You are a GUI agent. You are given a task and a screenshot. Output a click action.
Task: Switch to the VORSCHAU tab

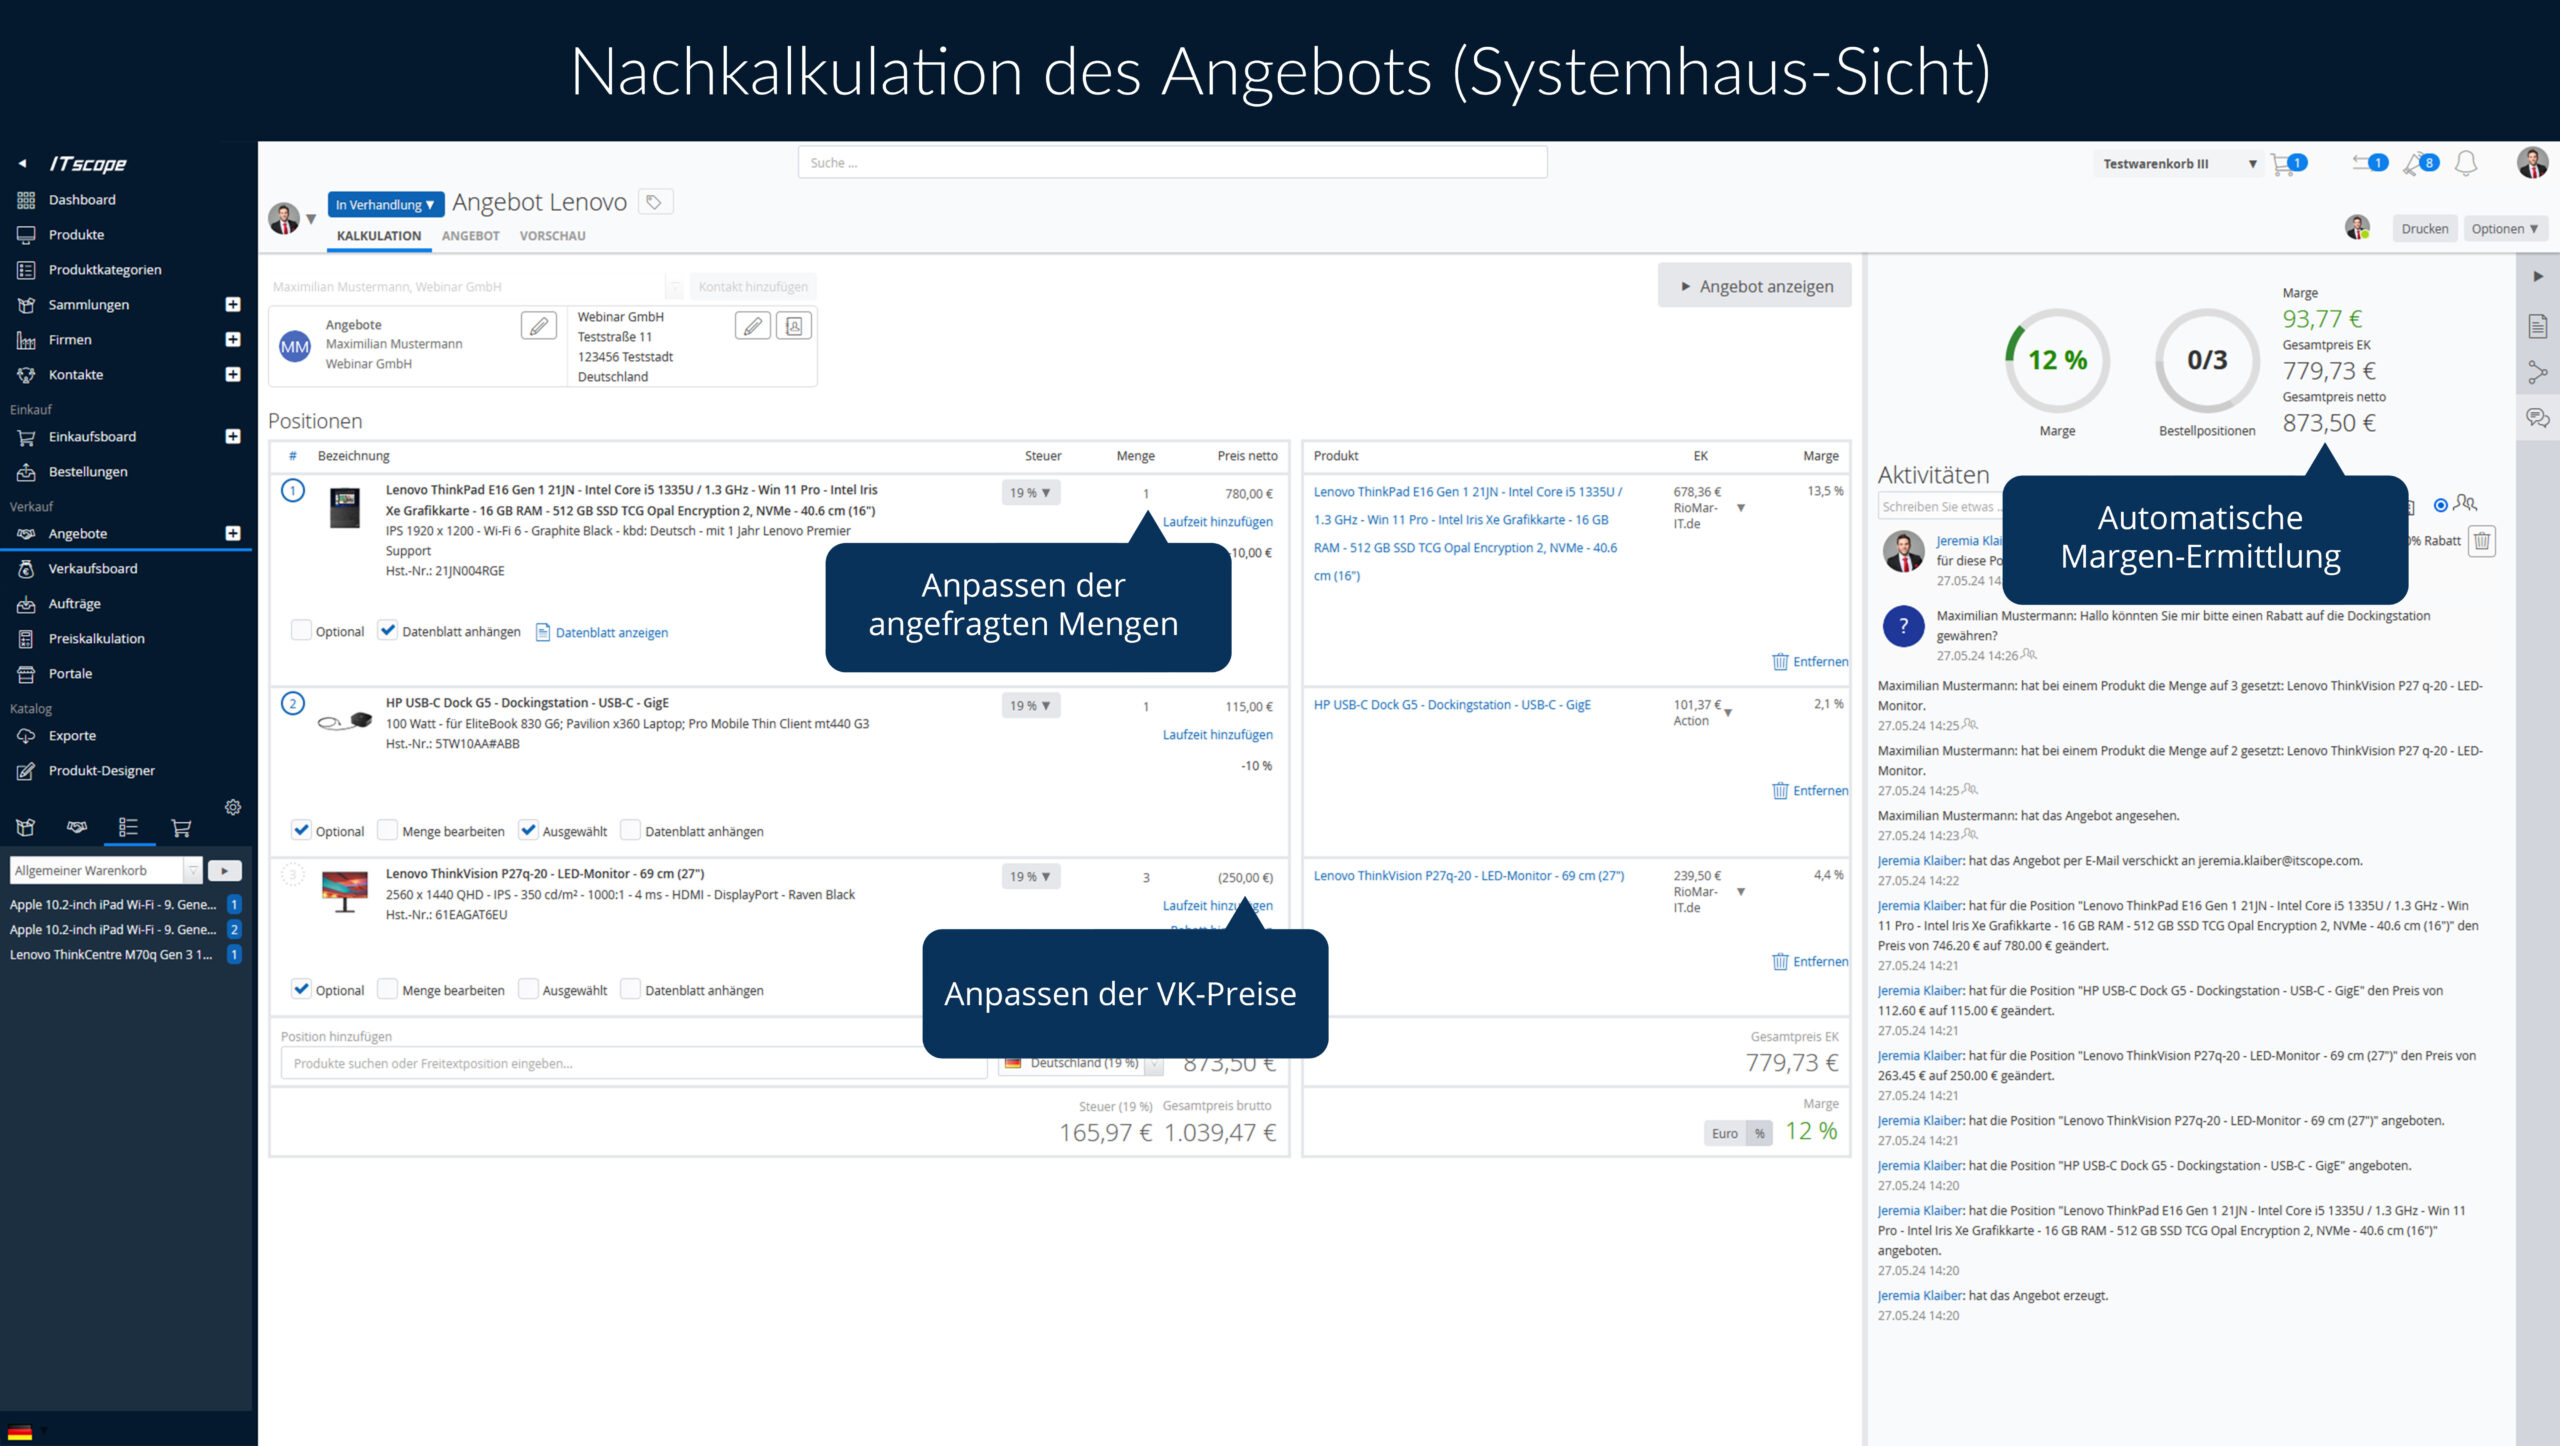coord(552,236)
